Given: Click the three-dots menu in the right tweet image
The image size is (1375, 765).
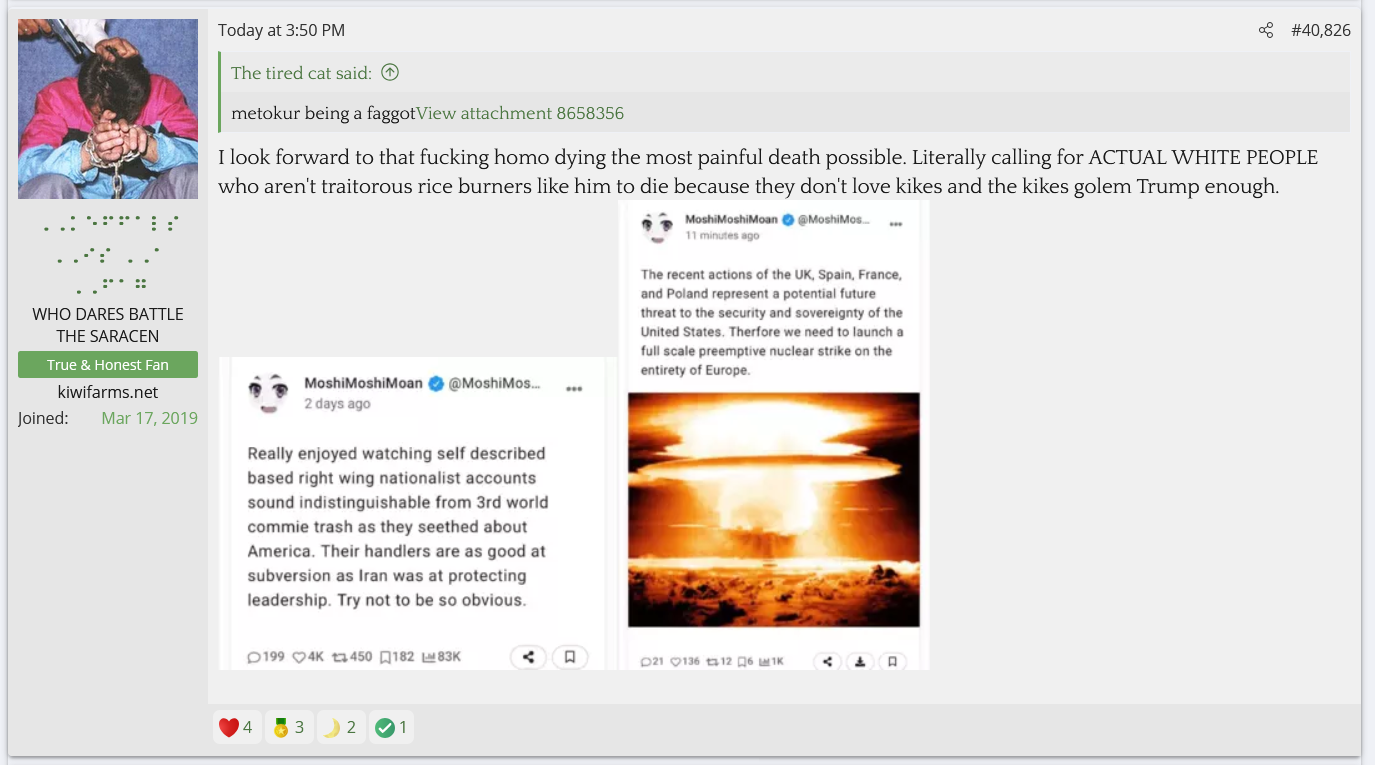Looking at the screenshot, I should point(895,225).
